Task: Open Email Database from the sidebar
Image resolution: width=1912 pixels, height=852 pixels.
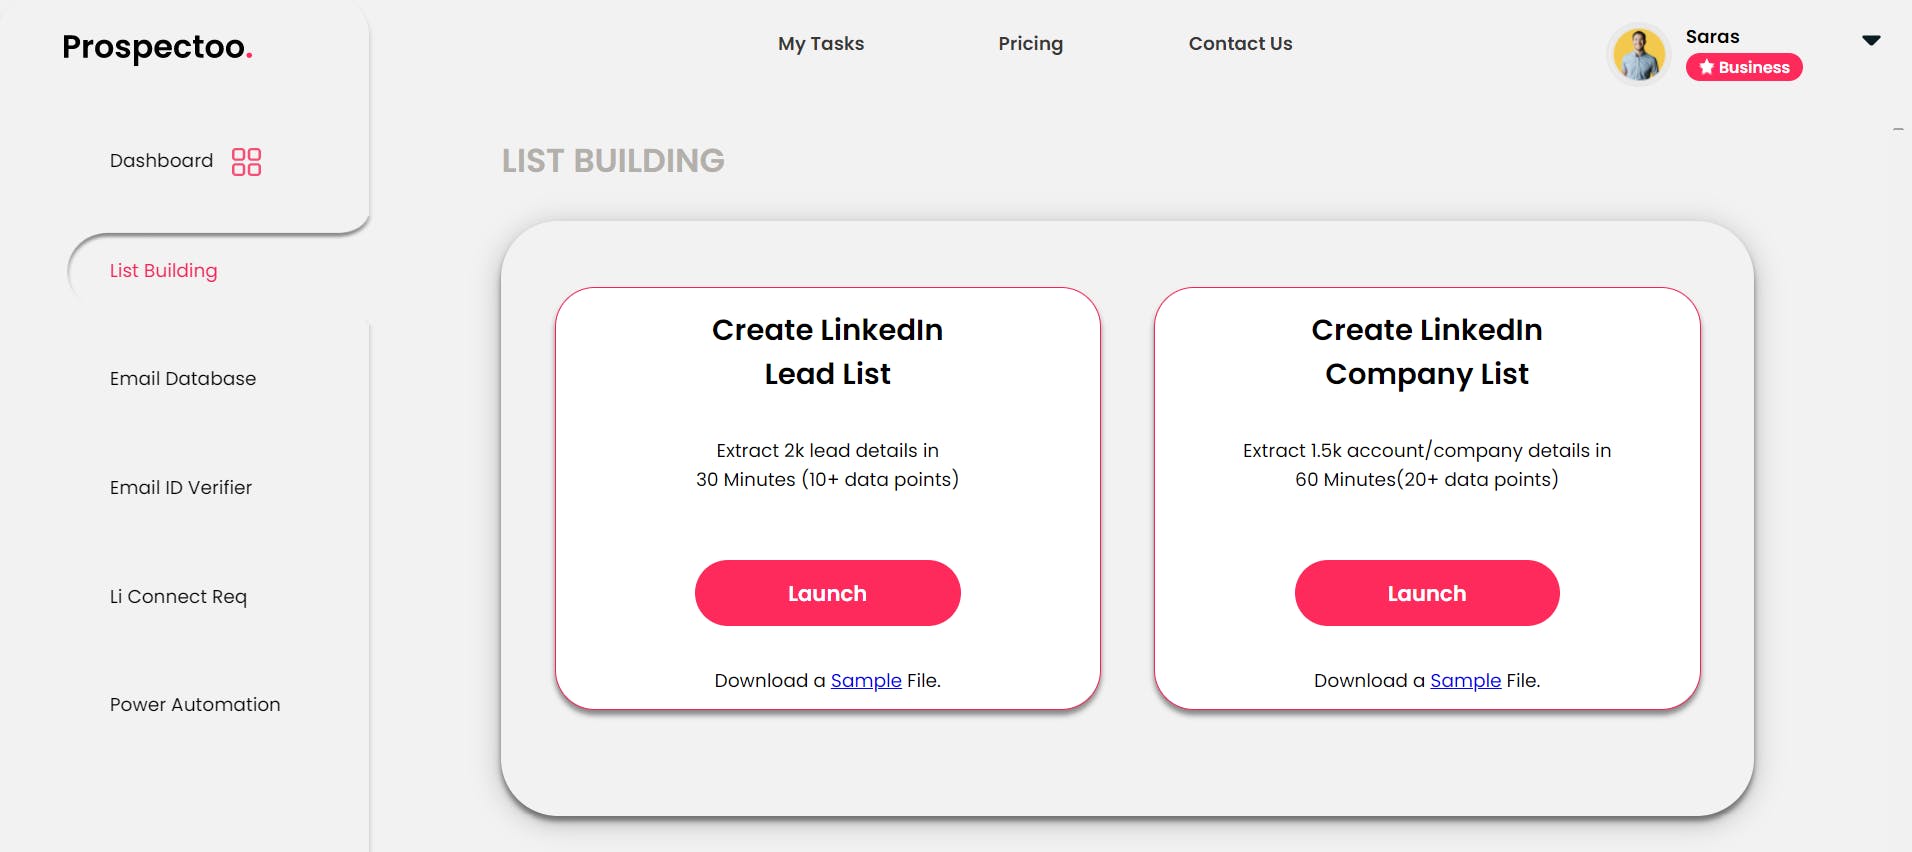Action: click(x=183, y=379)
